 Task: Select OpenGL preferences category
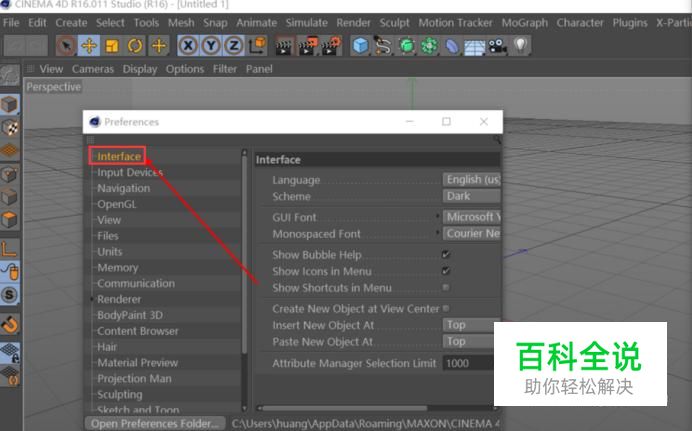117,204
